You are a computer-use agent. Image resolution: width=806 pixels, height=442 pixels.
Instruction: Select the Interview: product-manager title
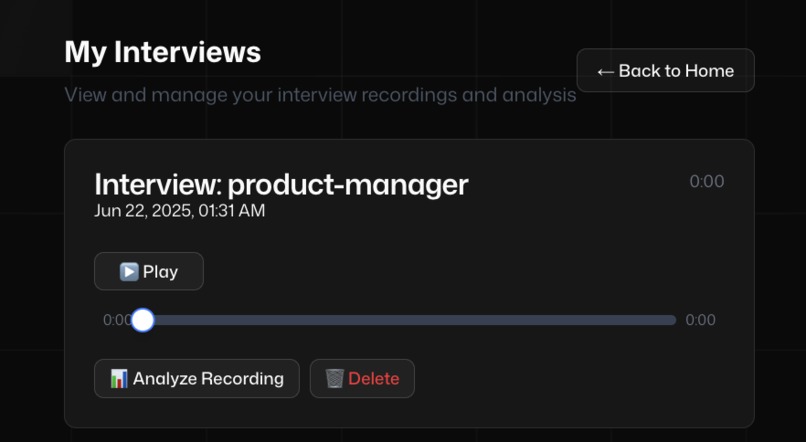click(281, 184)
